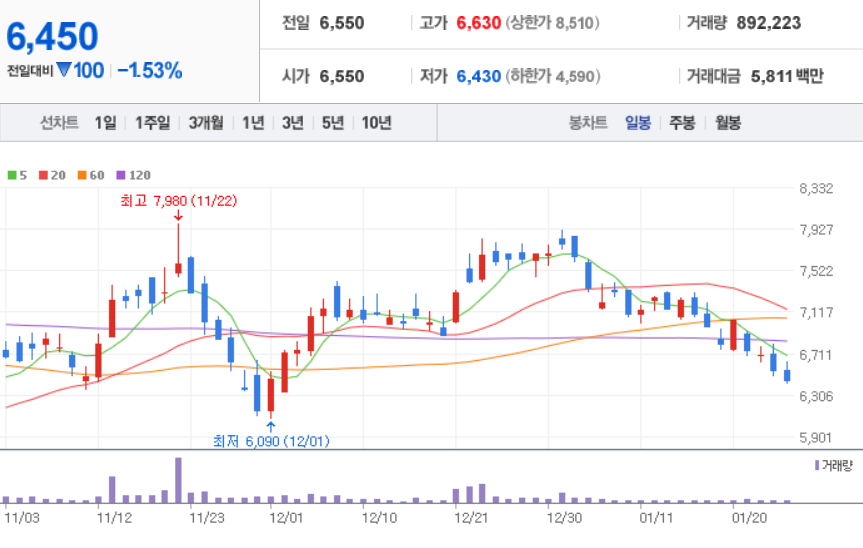Switch line chart to 3개월

[x=206, y=122]
